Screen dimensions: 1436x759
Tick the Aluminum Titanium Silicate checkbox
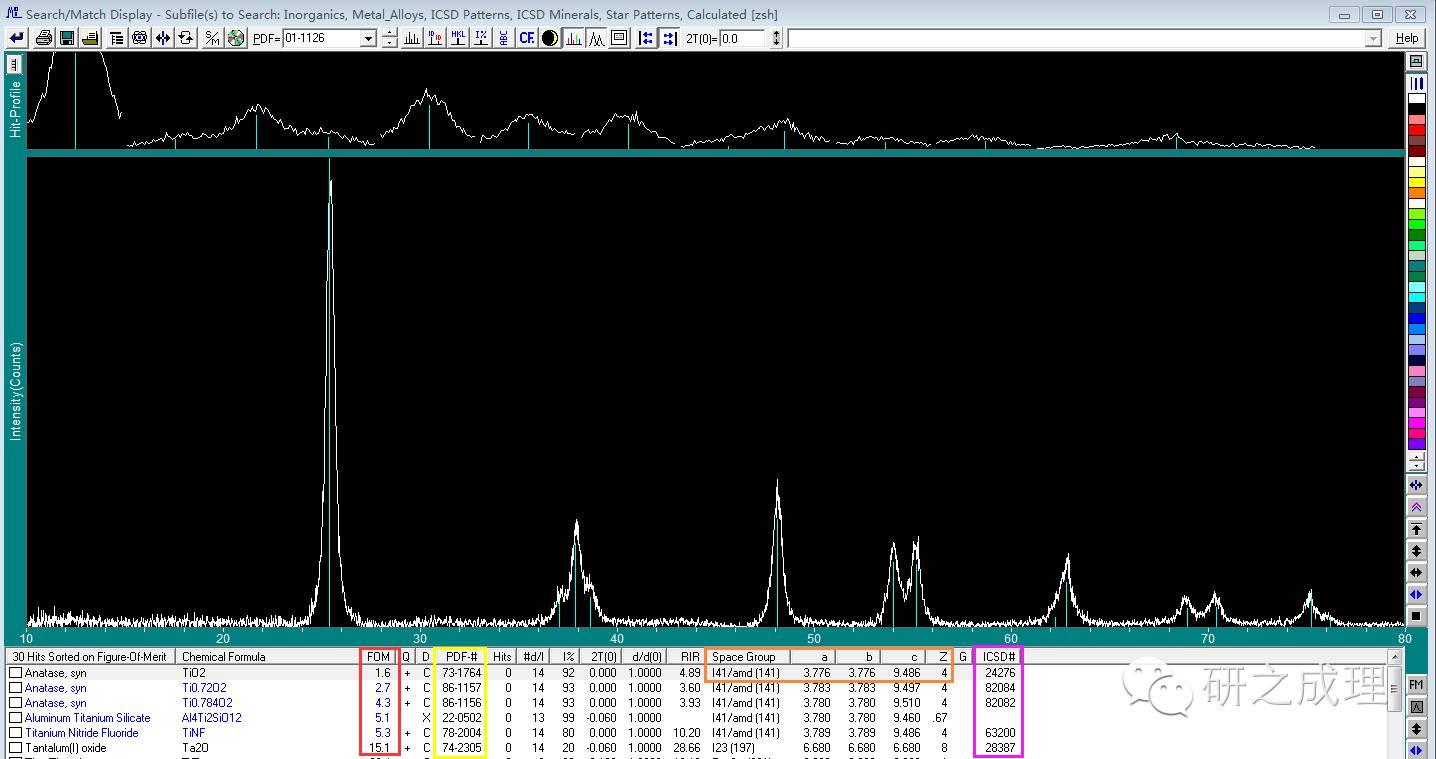tap(15, 718)
